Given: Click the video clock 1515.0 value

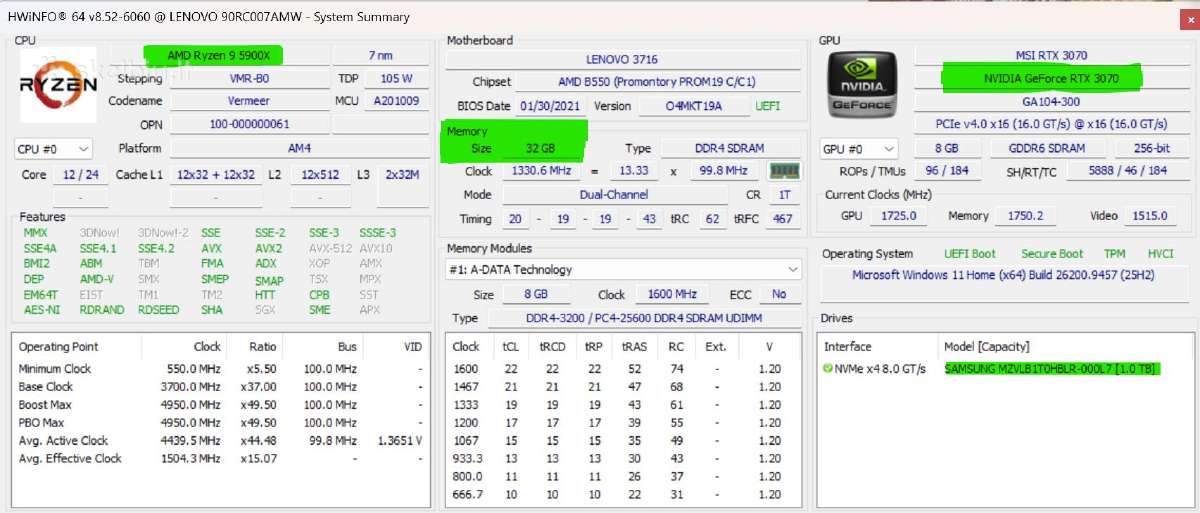Looking at the screenshot, I should coord(1150,216).
